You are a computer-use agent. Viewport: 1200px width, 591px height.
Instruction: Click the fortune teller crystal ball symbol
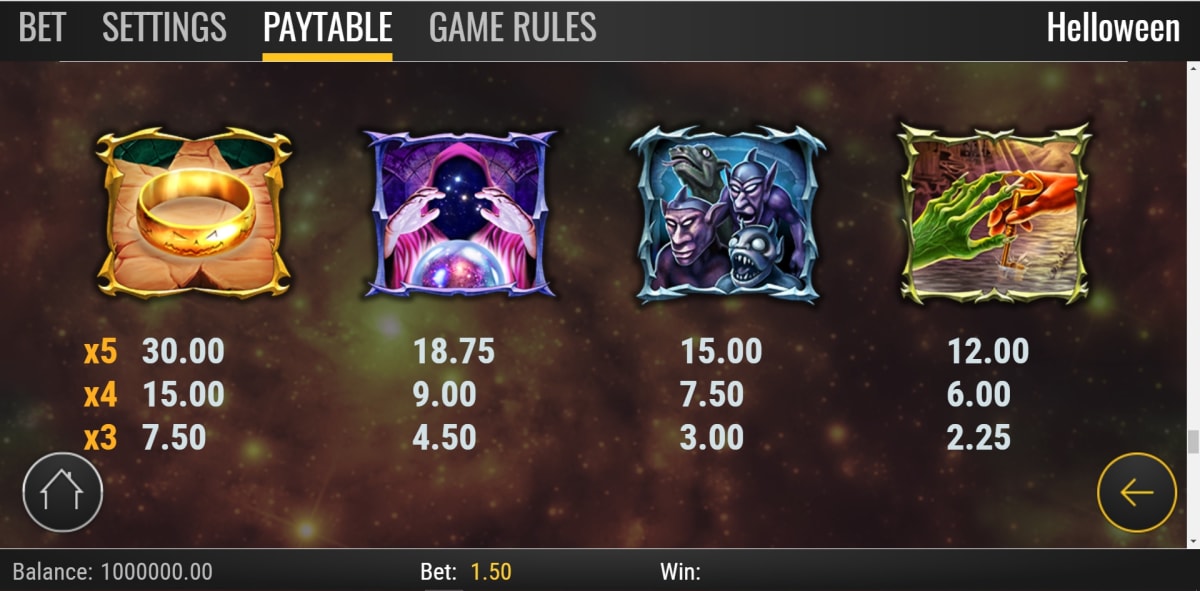(x=460, y=212)
